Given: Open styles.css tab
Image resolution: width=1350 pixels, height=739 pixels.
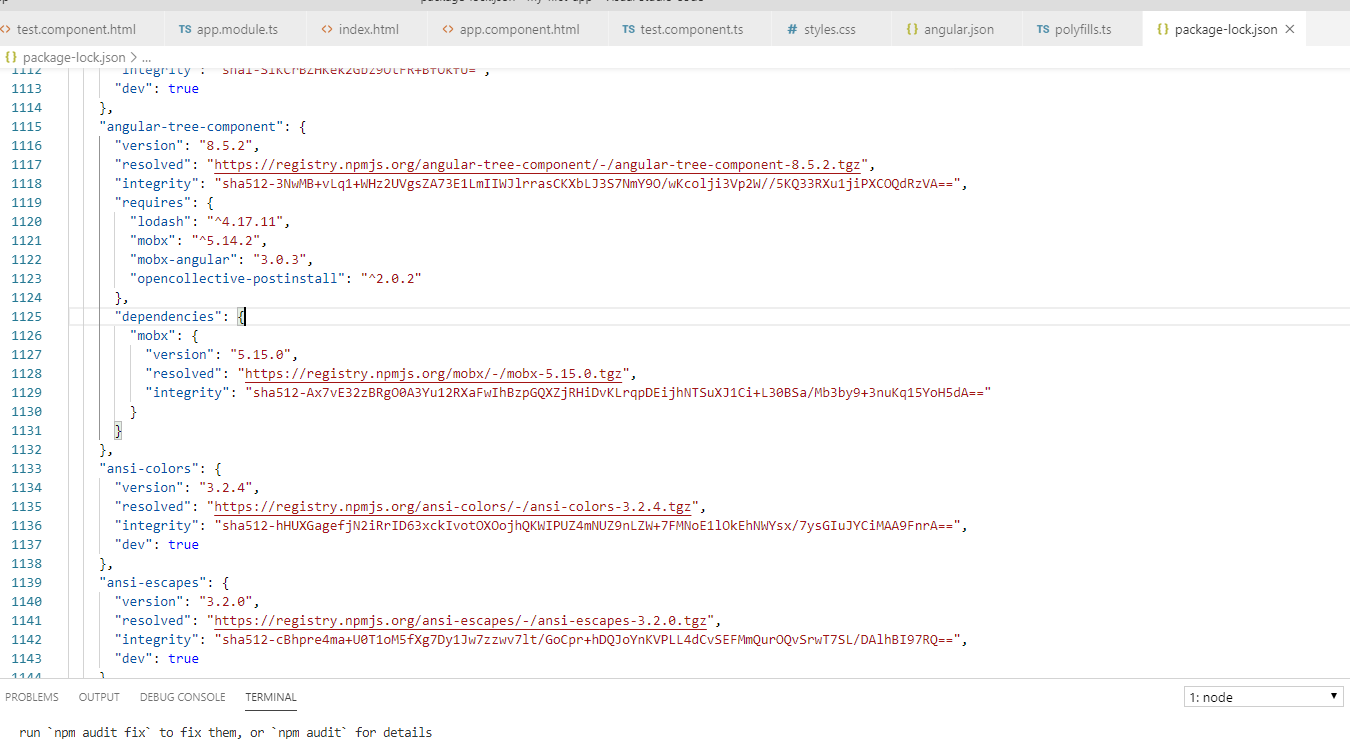Looking at the screenshot, I should click(829, 29).
